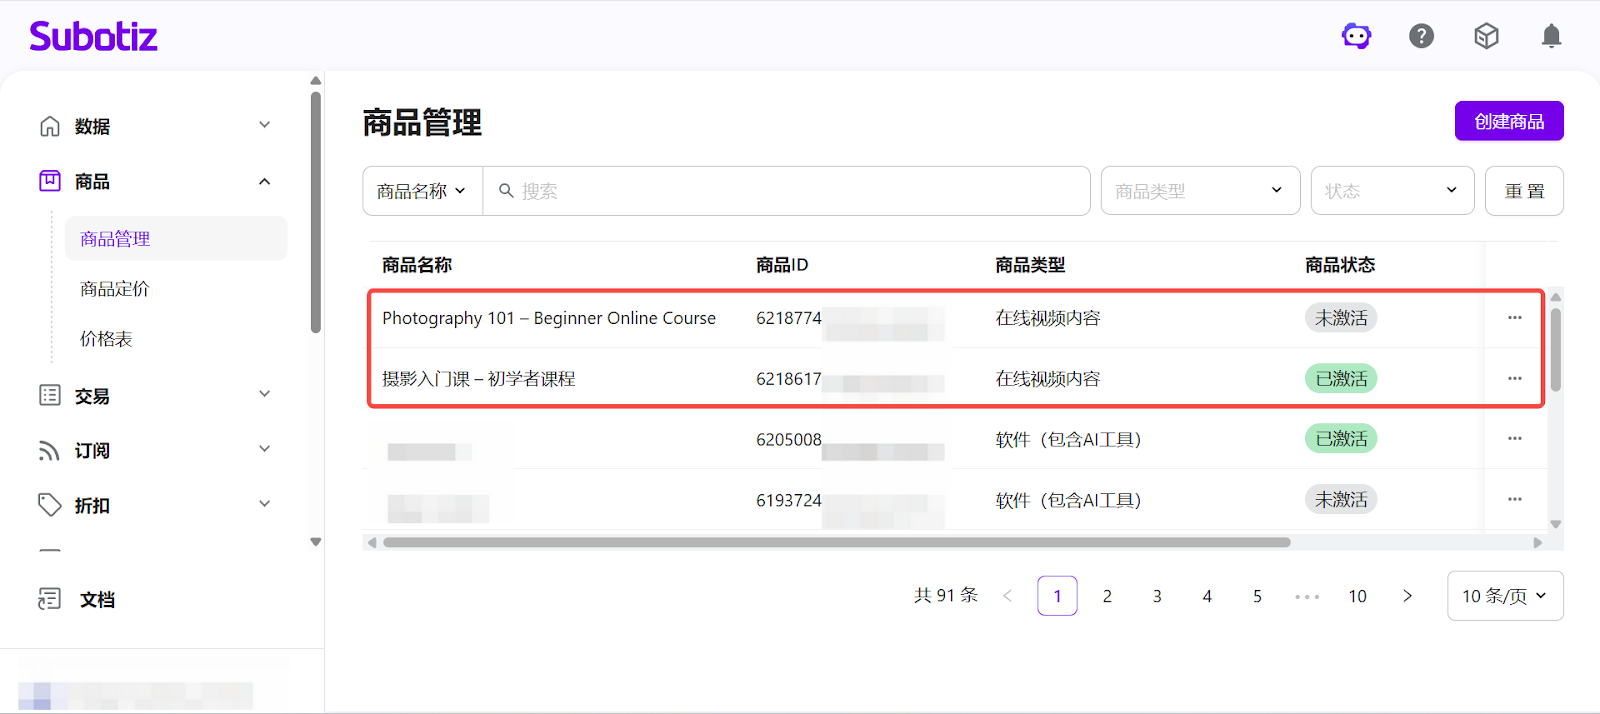Select 商品定价 in the sidebar
This screenshot has width=1600, height=714.
click(x=115, y=289)
